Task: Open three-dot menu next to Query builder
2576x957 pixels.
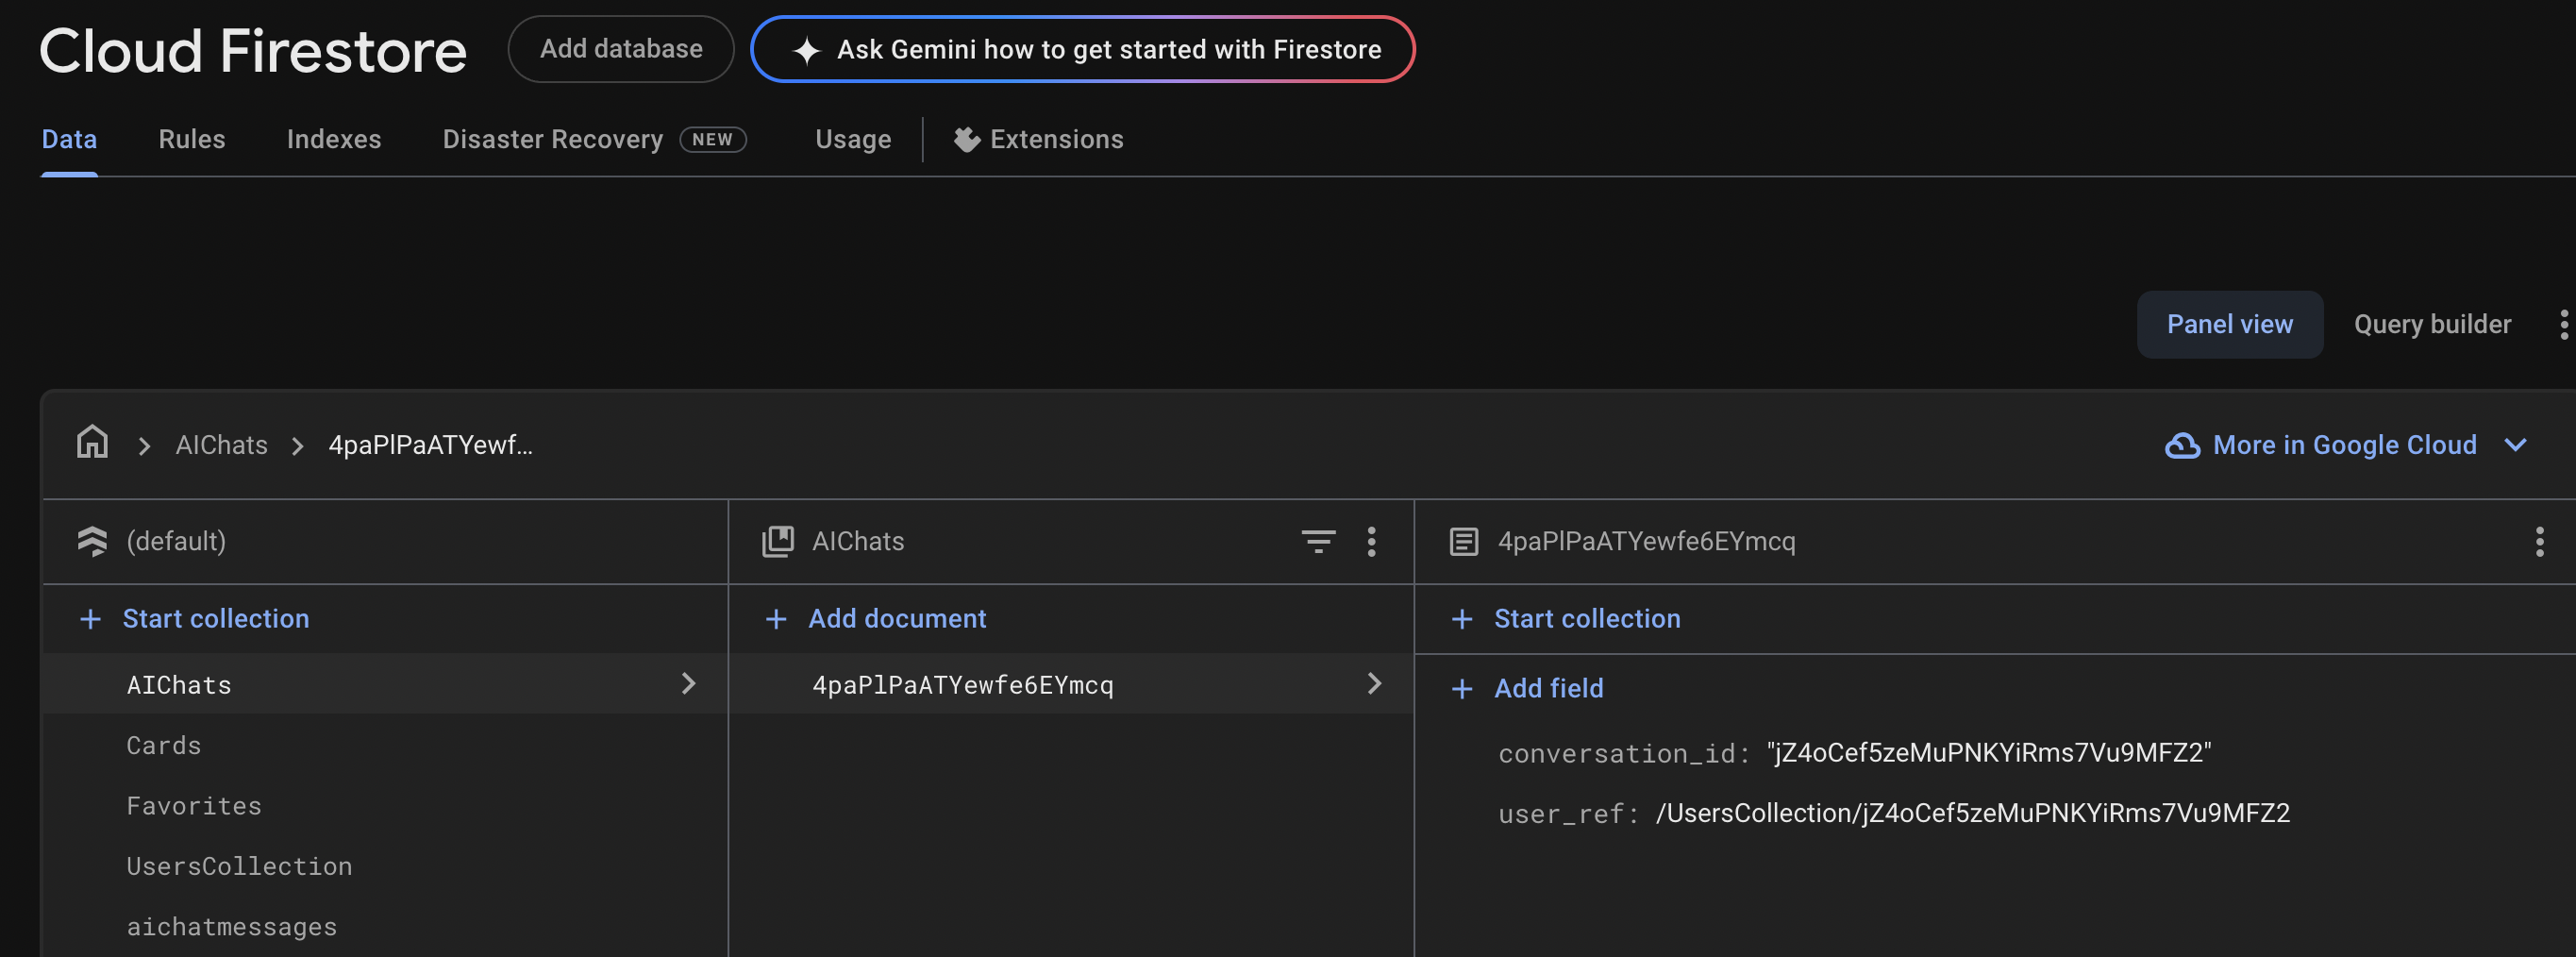Action: [2563, 325]
